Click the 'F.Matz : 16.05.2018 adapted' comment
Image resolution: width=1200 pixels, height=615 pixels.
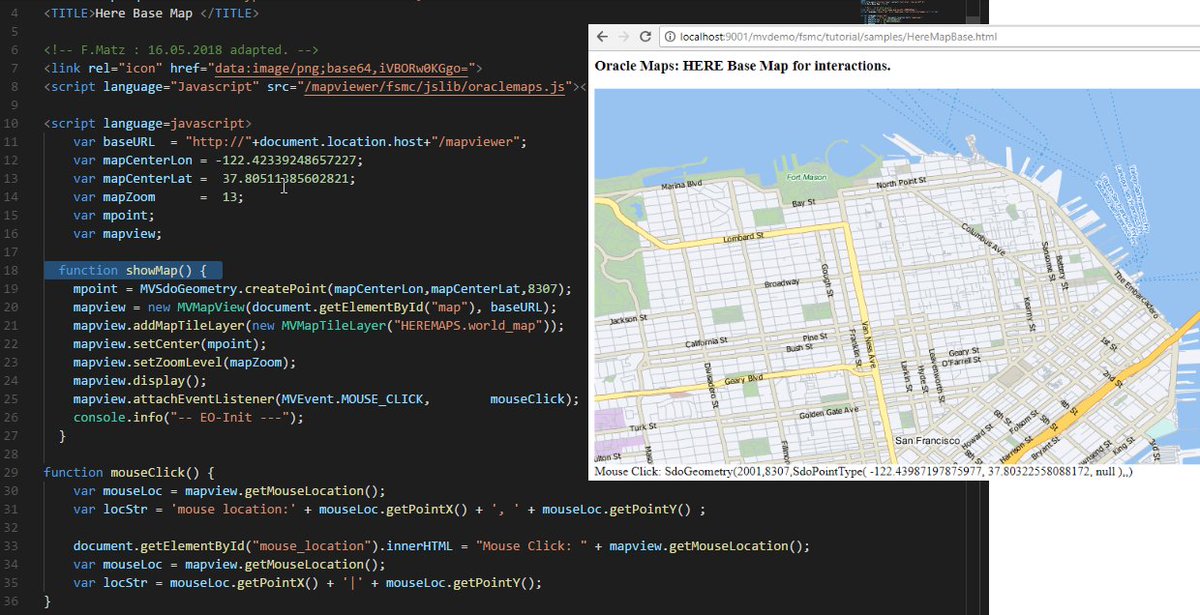179,48
